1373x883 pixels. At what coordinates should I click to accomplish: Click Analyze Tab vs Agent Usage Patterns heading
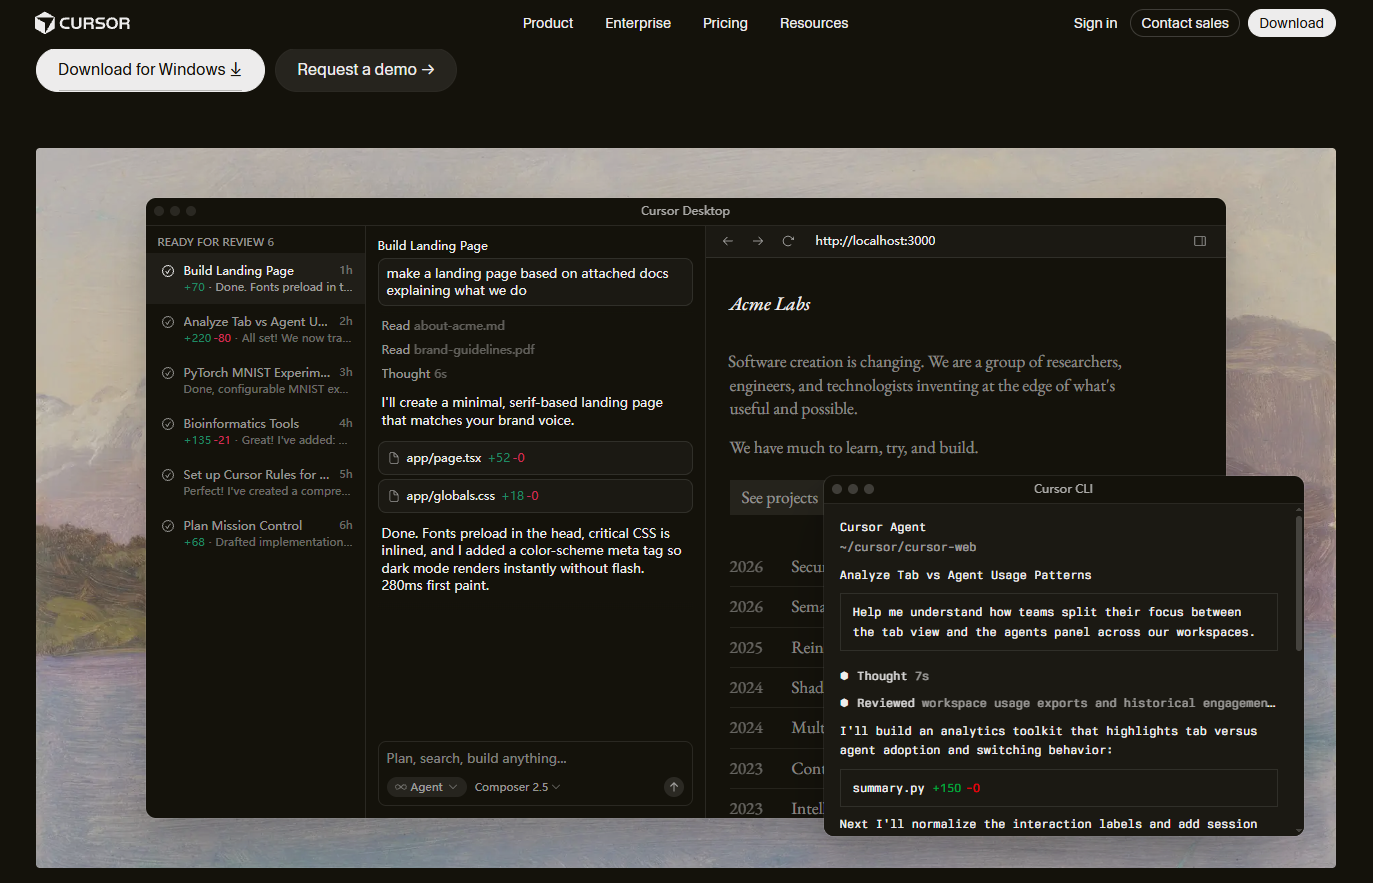coord(966,575)
